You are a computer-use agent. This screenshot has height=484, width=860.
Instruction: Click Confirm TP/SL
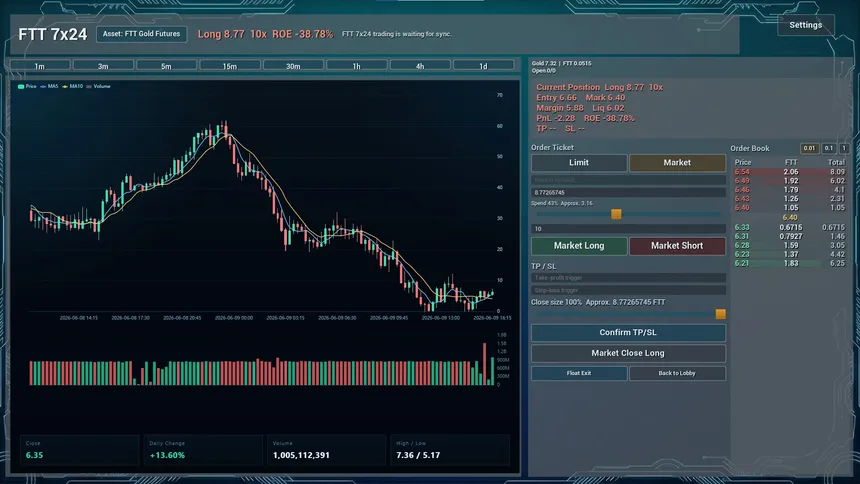628,333
